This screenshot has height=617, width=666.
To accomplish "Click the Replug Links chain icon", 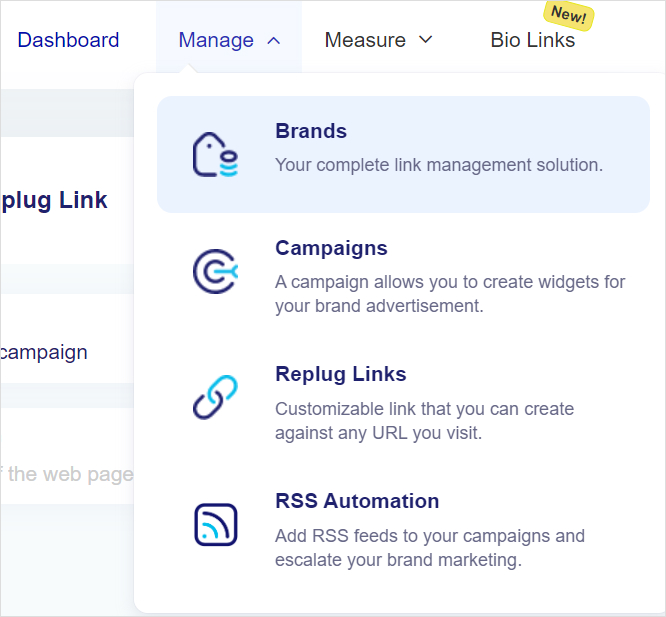I will (215, 397).
